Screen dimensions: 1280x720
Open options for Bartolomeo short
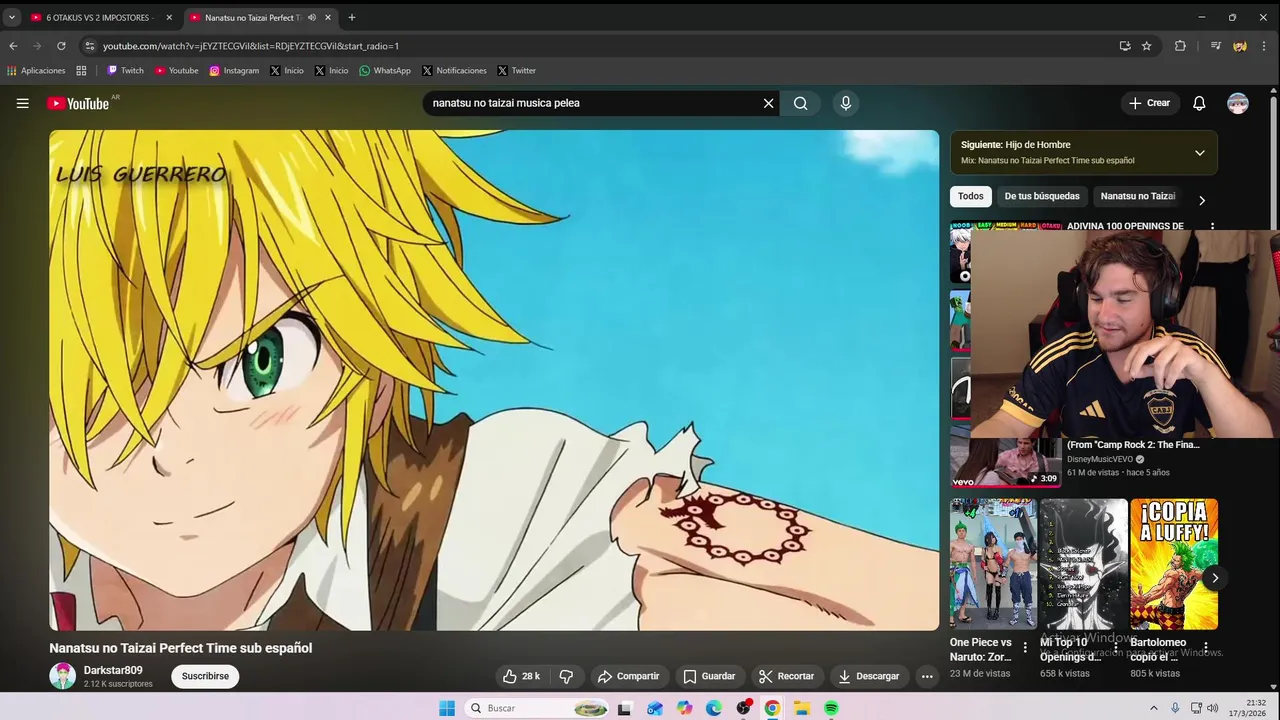pos(1206,648)
